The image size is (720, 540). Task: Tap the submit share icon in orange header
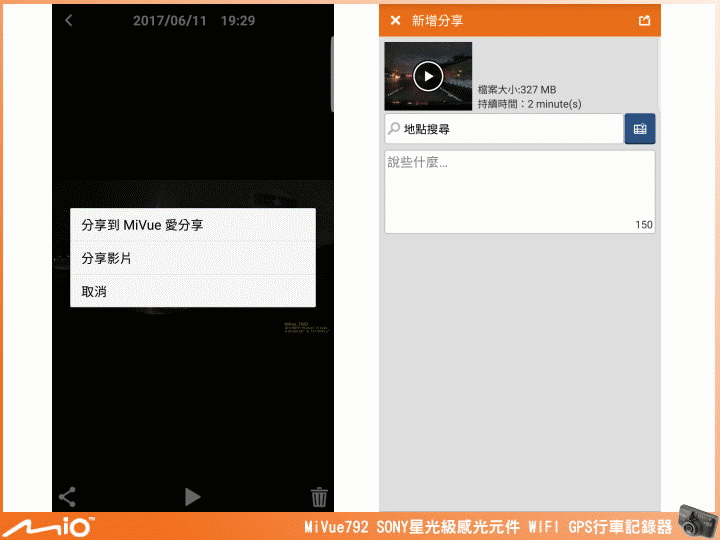pos(644,20)
